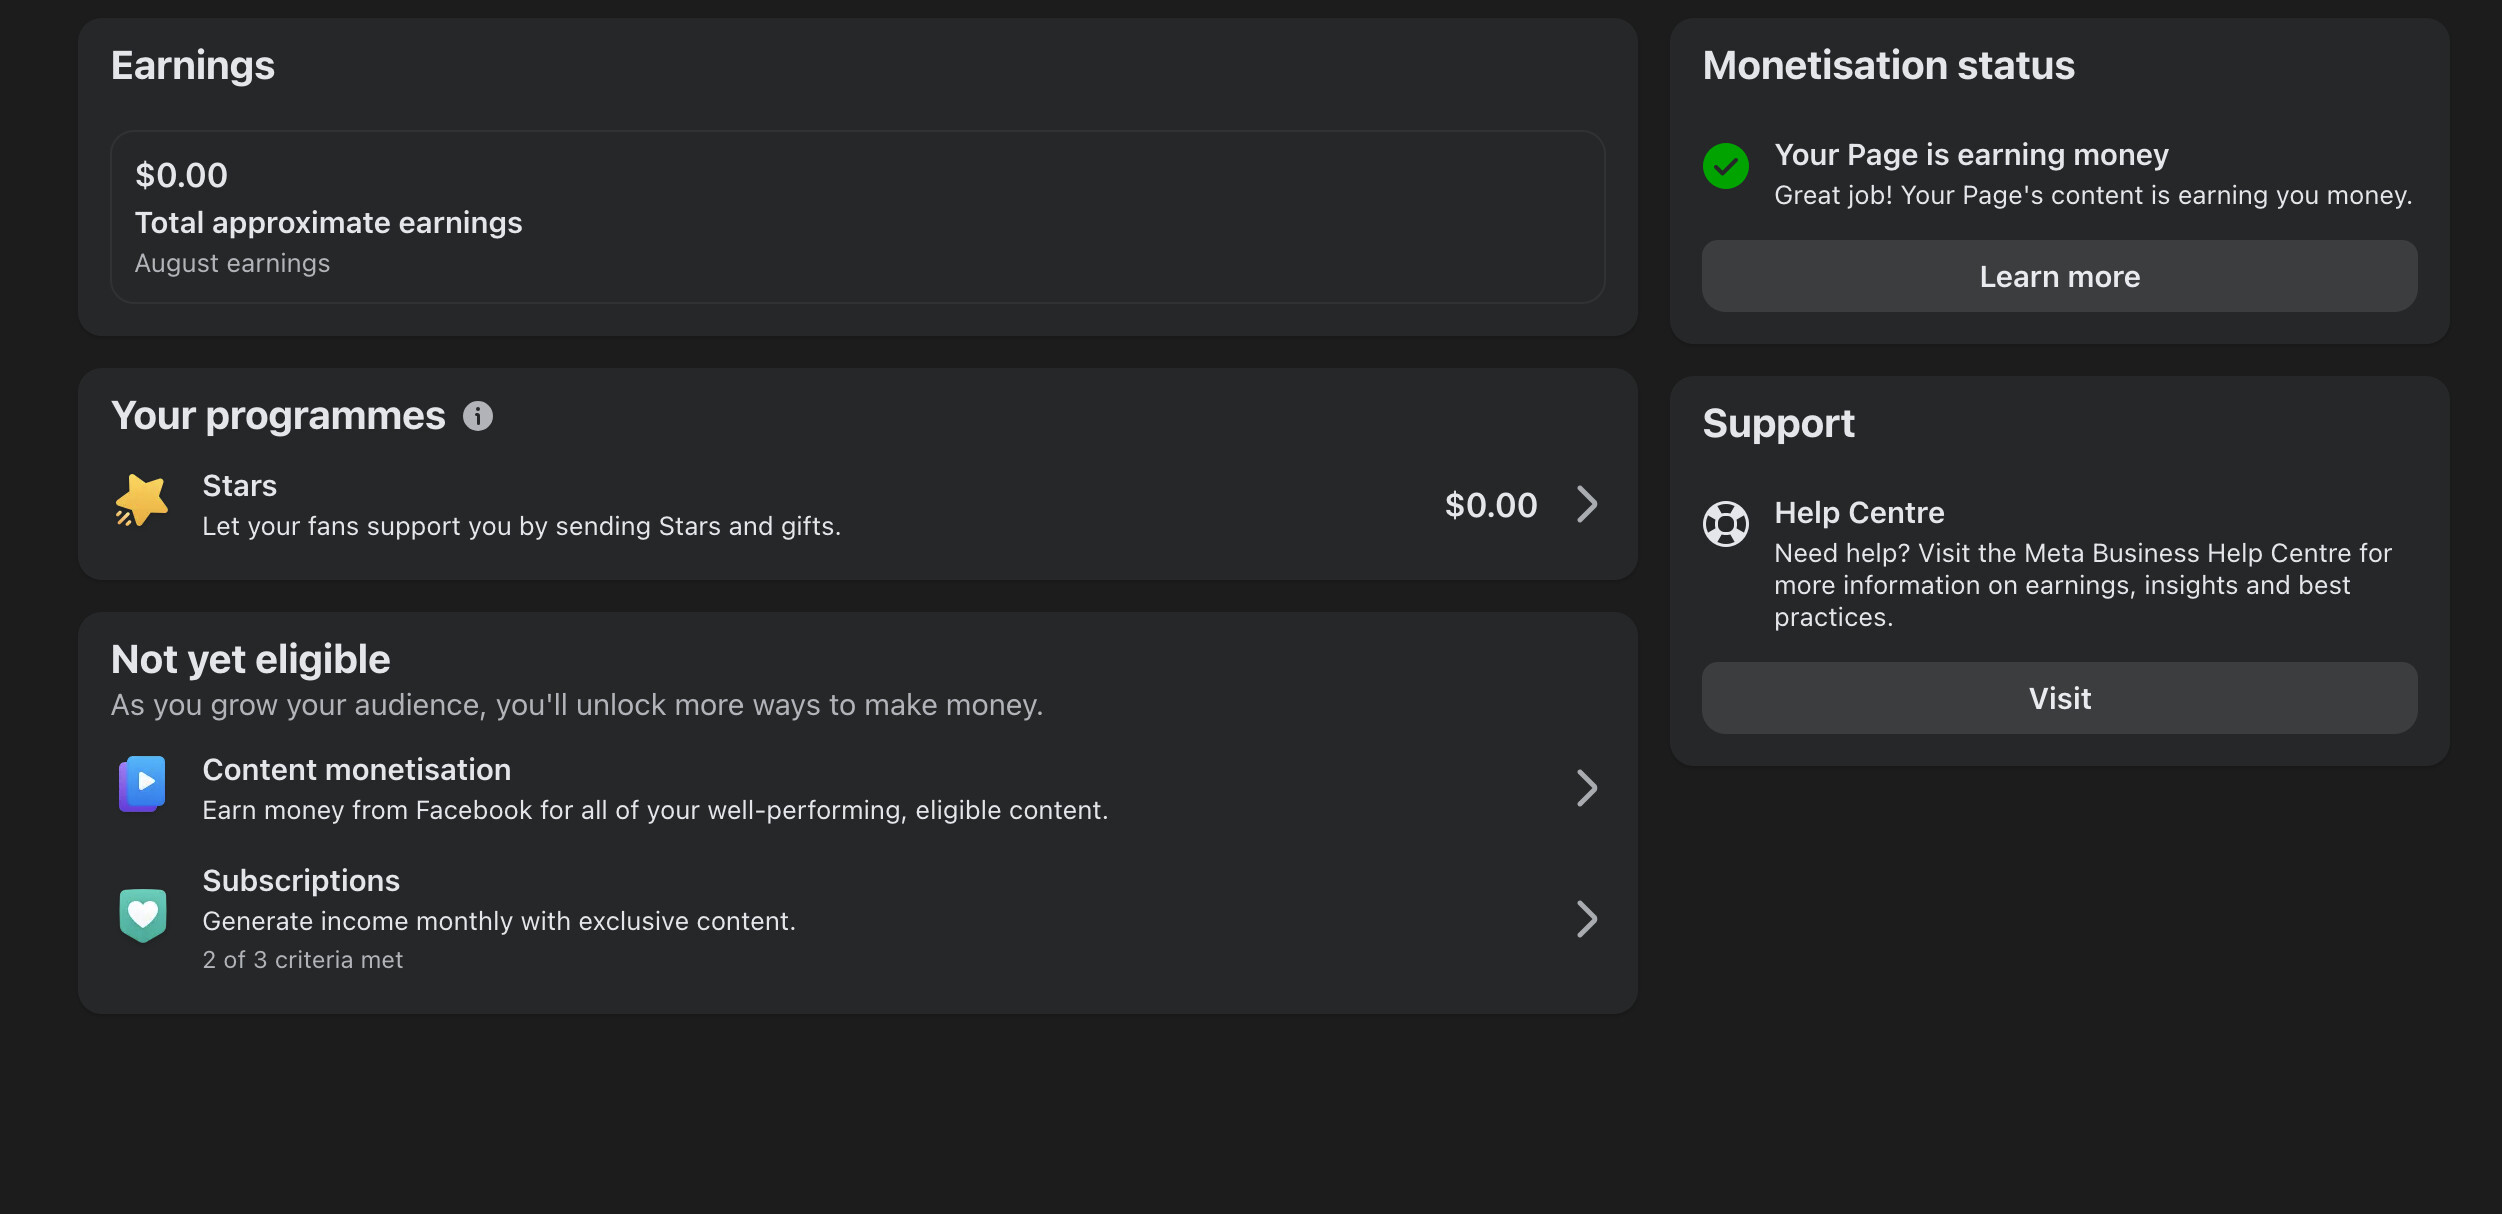Image resolution: width=2502 pixels, height=1214 pixels.
Task: Expand the Content monetisation chevron arrow
Action: [1587, 788]
